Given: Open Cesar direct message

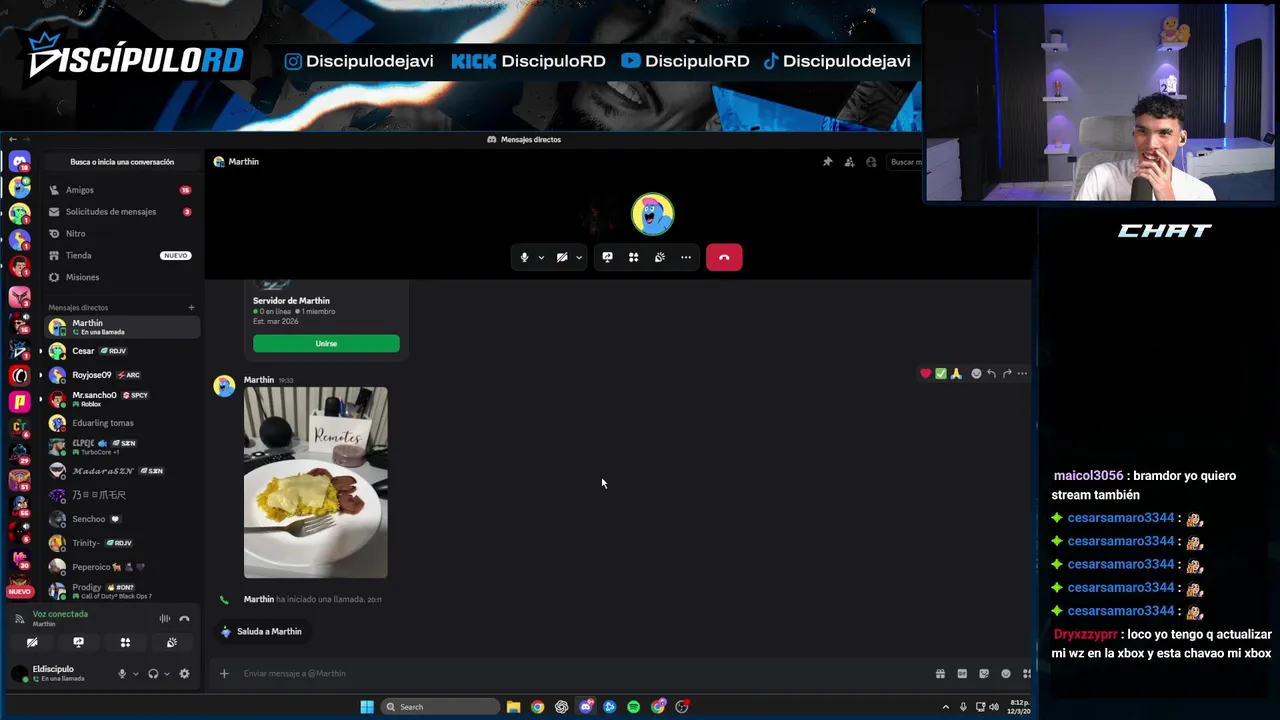Looking at the screenshot, I should 122,351.
